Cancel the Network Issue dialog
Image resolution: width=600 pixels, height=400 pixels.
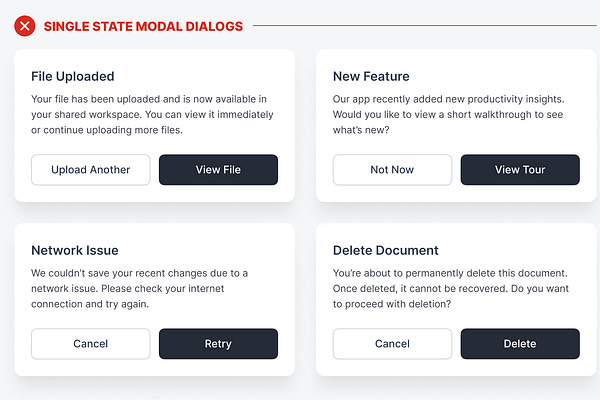point(90,344)
